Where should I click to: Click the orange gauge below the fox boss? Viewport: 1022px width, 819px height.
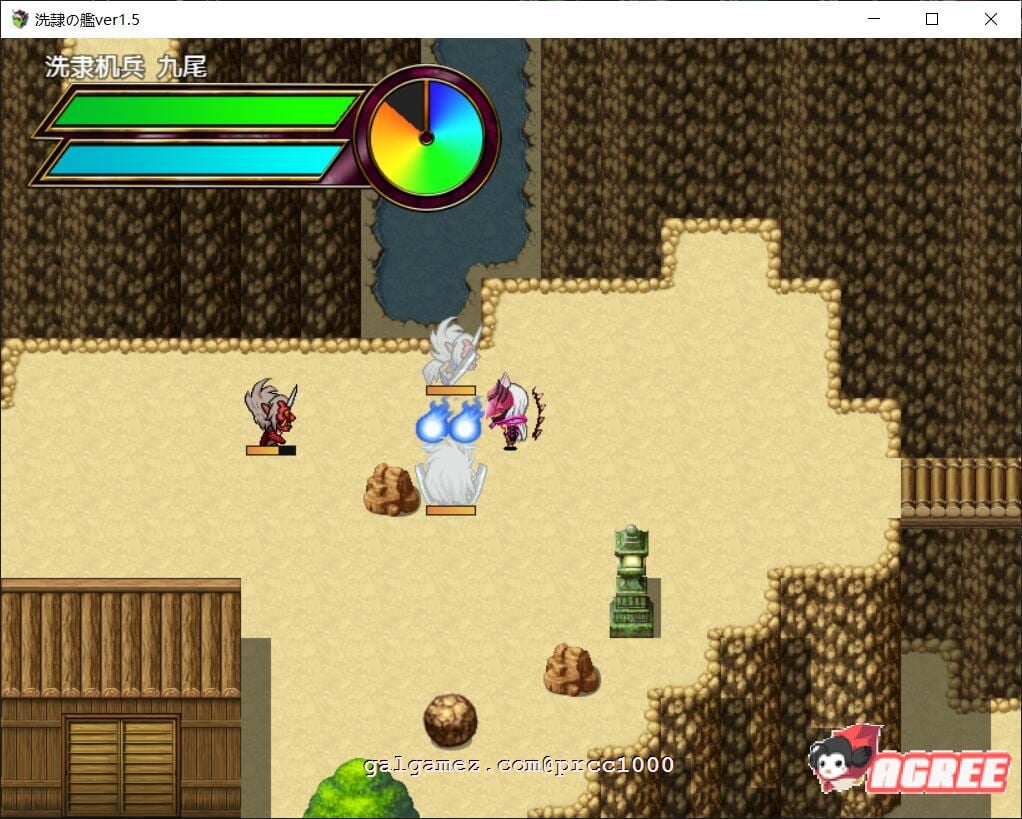(451, 508)
